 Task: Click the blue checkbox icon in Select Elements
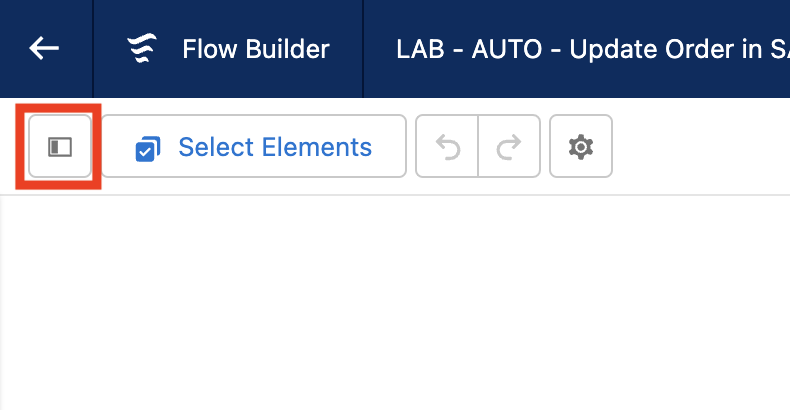148,149
